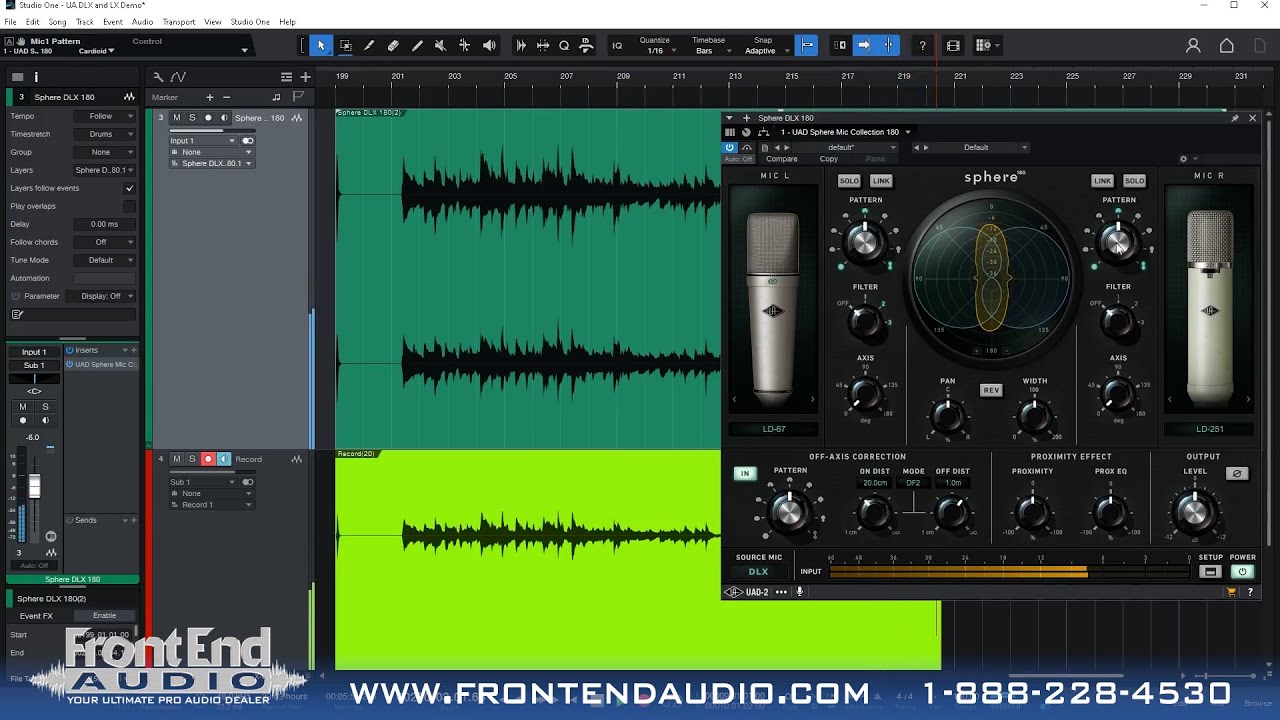Click the Copy button in plugin header
The height and width of the screenshot is (720, 1280).
pos(829,159)
